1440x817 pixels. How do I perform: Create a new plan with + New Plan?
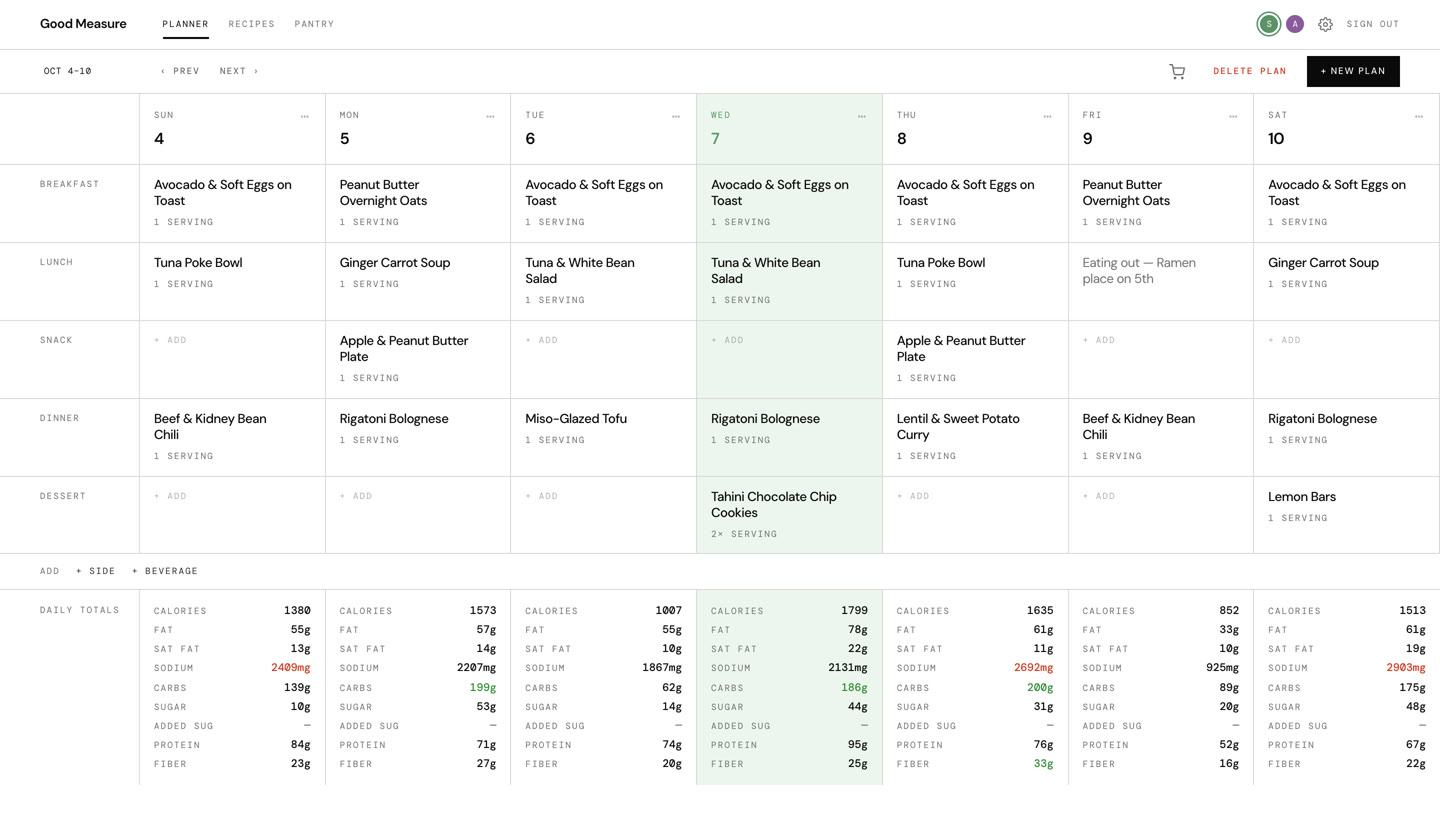1353,71
